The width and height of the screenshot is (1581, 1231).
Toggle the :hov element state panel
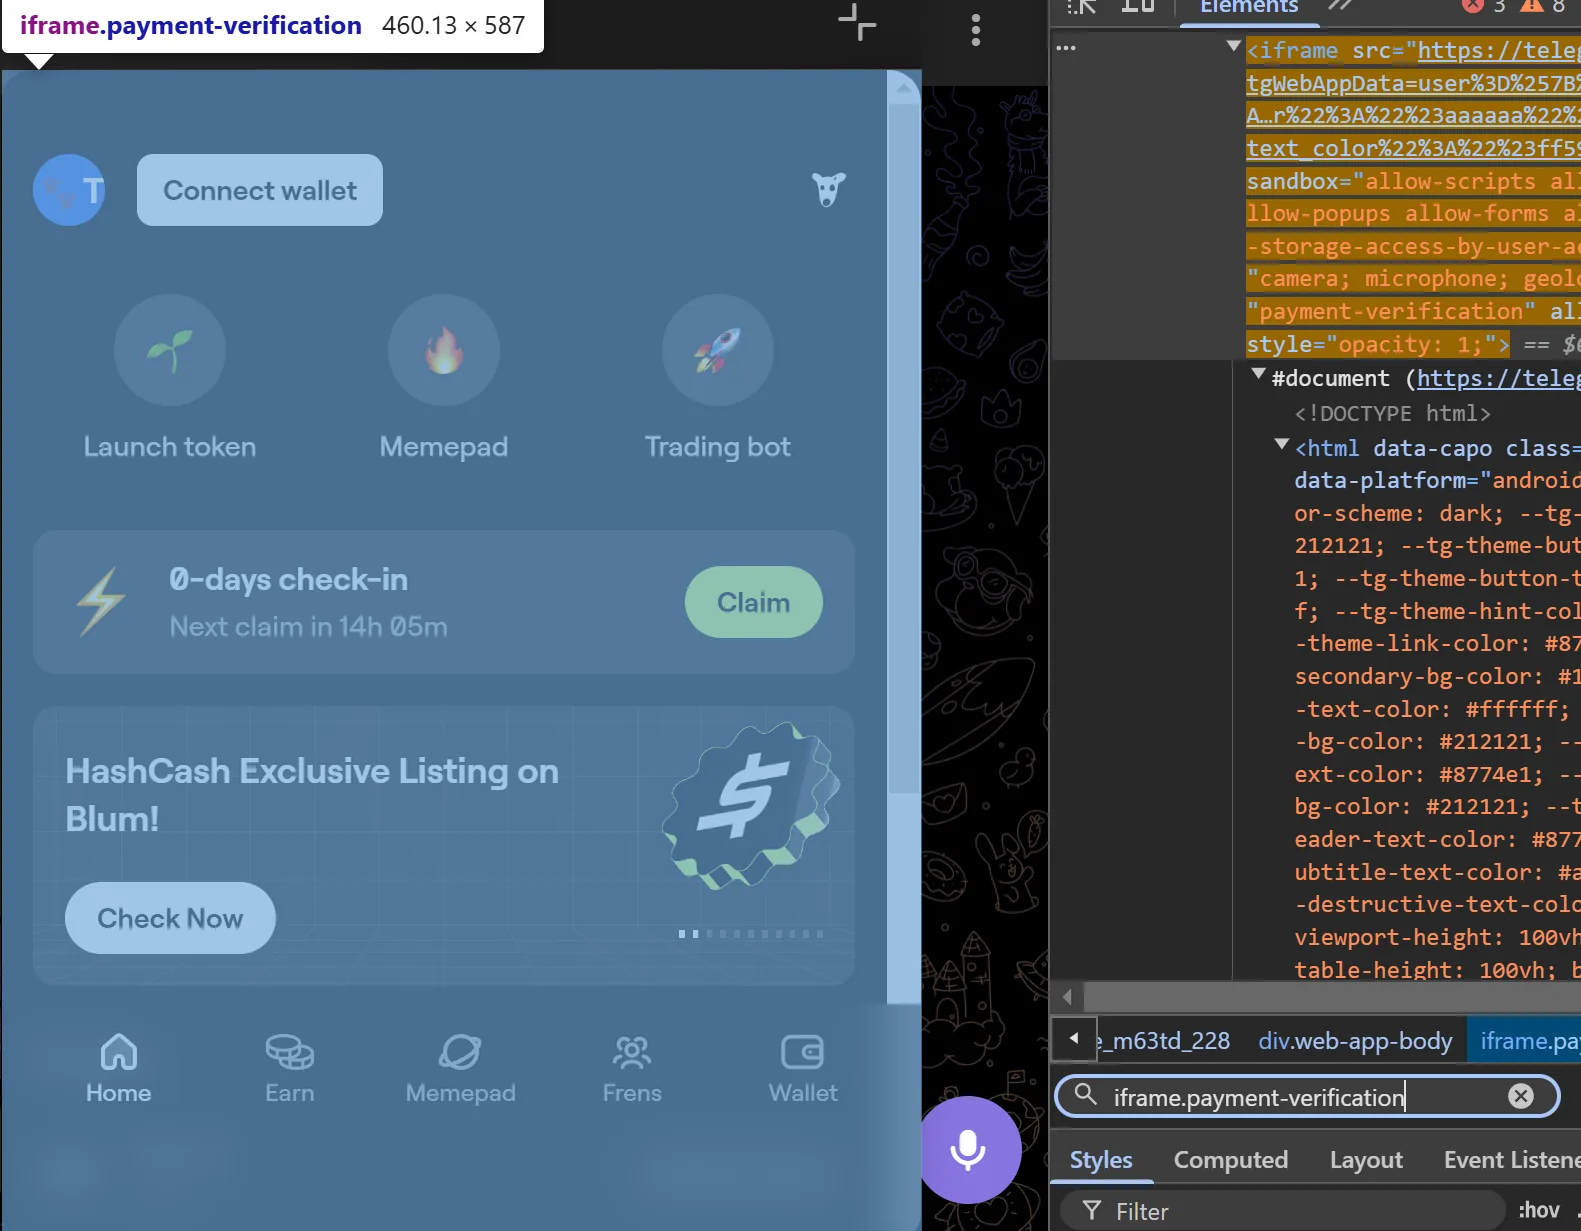coord(1538,1210)
